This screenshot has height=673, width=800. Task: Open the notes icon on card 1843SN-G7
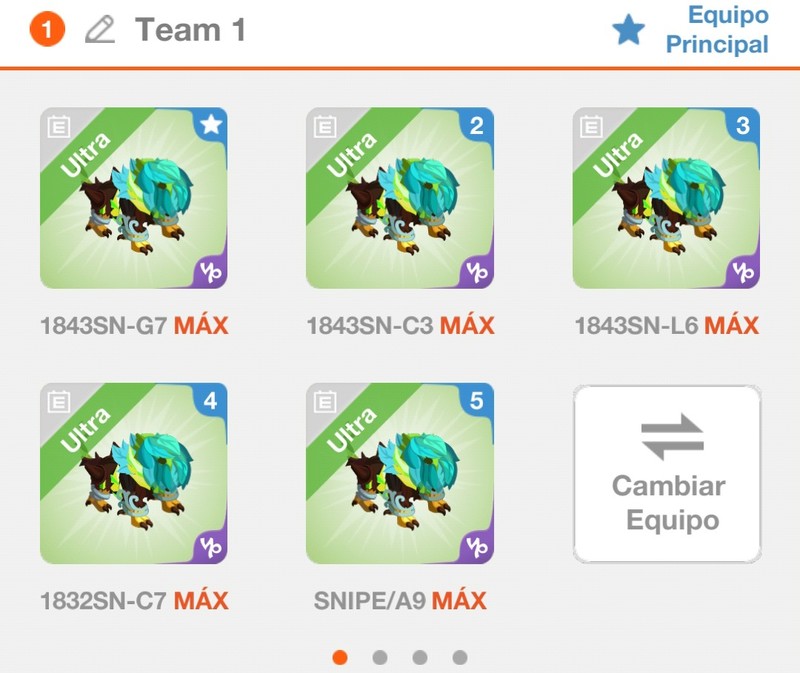(x=59, y=126)
